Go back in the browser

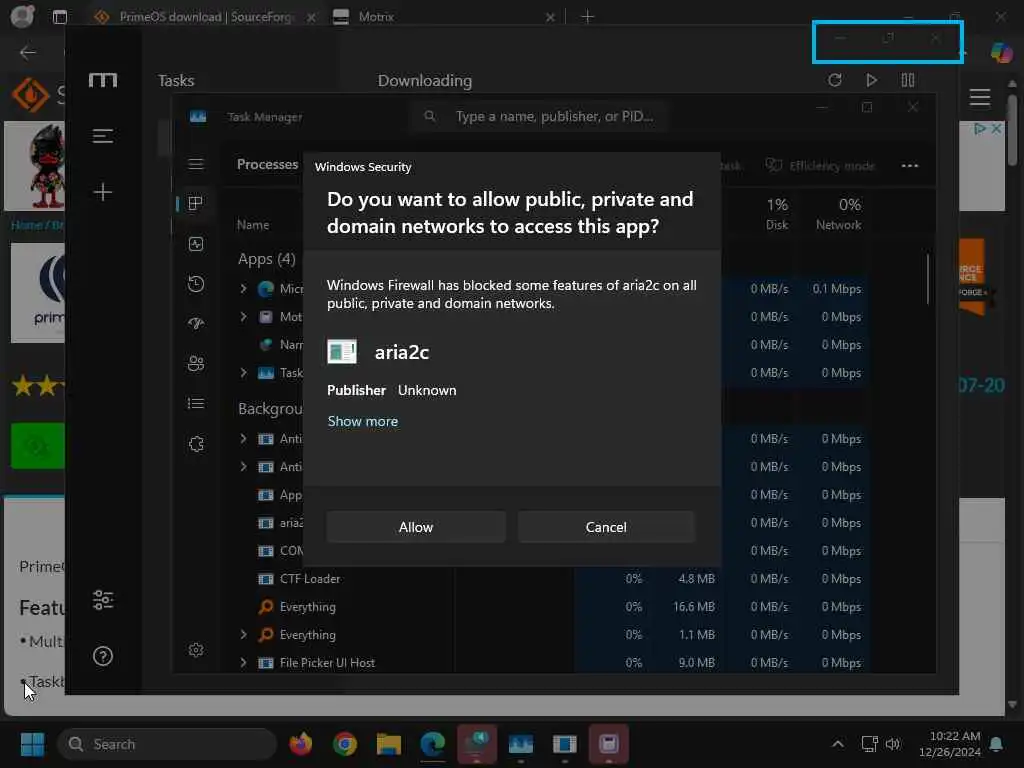pyautogui.click(x=27, y=52)
